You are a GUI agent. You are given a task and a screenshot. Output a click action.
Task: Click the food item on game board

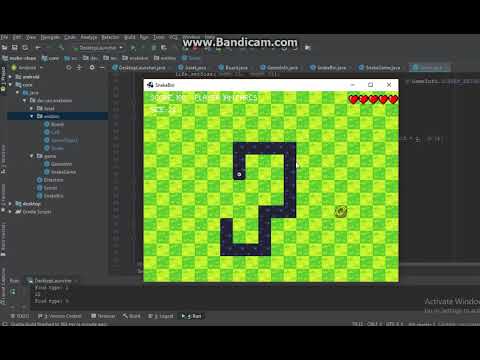[x=341, y=211]
